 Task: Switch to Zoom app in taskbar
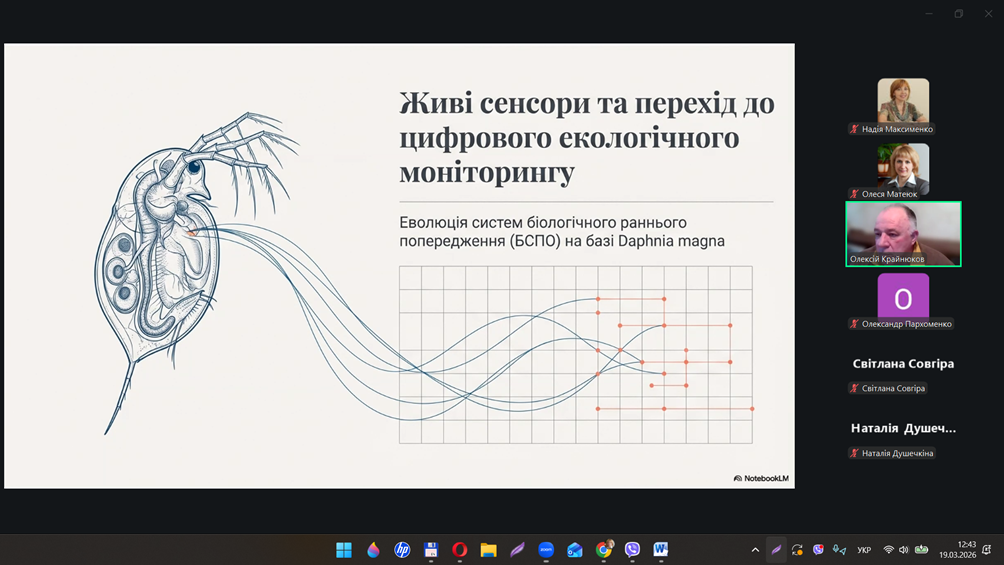pos(546,549)
